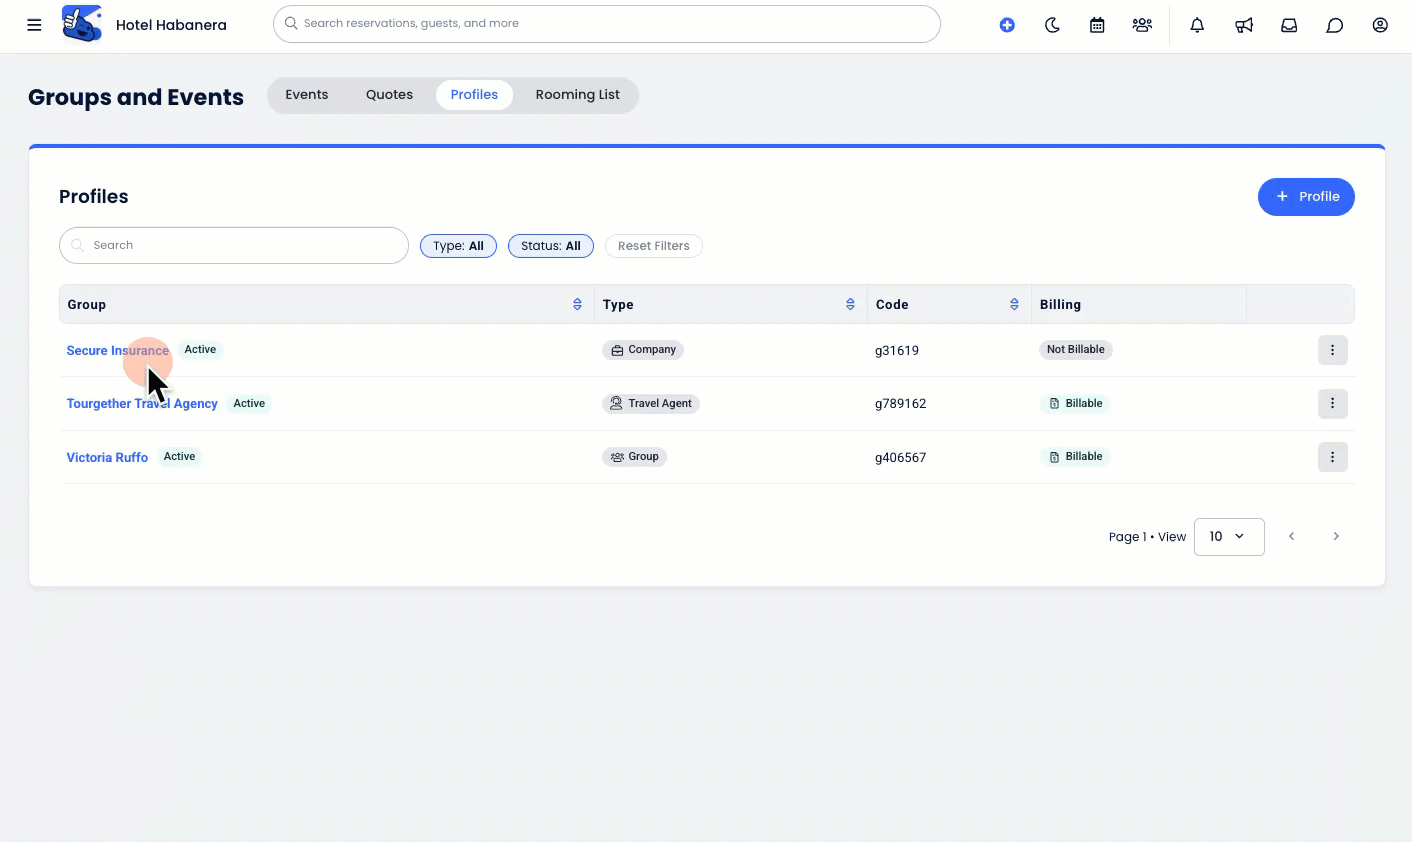Screen dimensions: 1412x842
Task: Click the blue quick-add plus icon
Action: [x=1007, y=25]
